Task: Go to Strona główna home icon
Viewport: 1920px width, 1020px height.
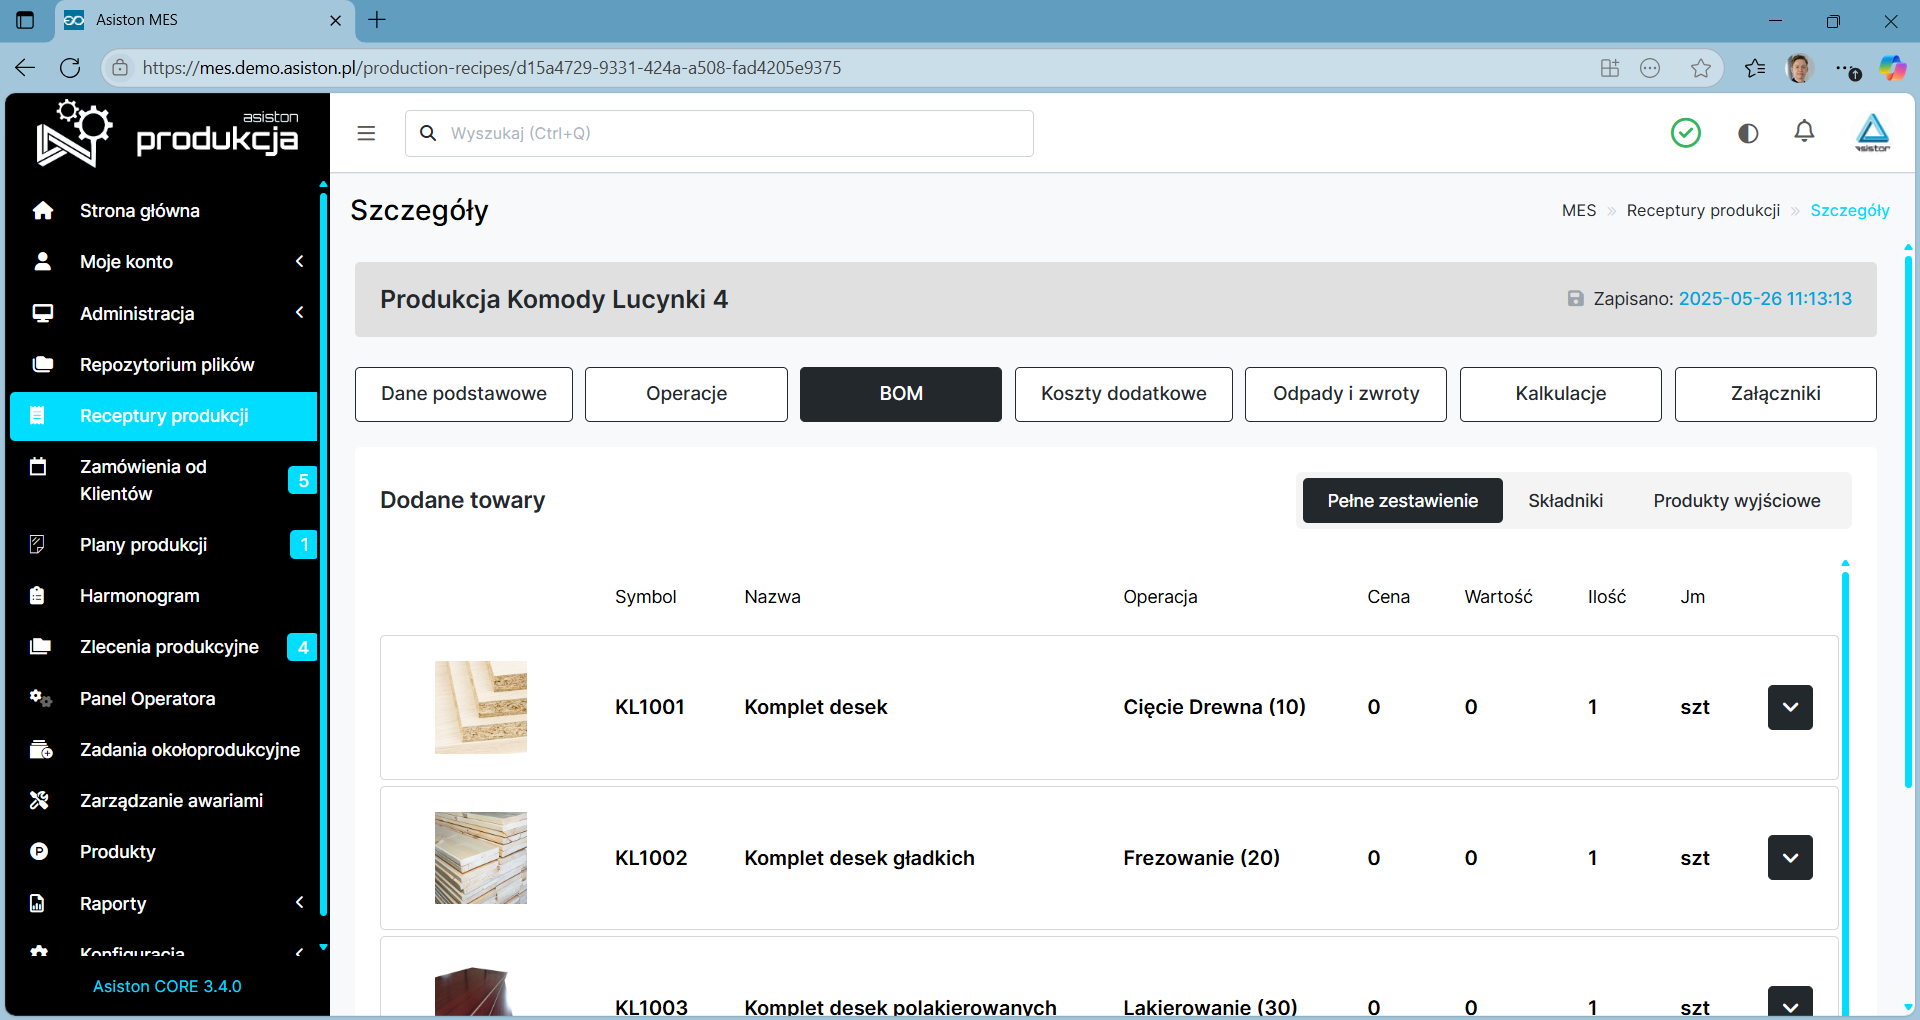Action: tap(42, 210)
